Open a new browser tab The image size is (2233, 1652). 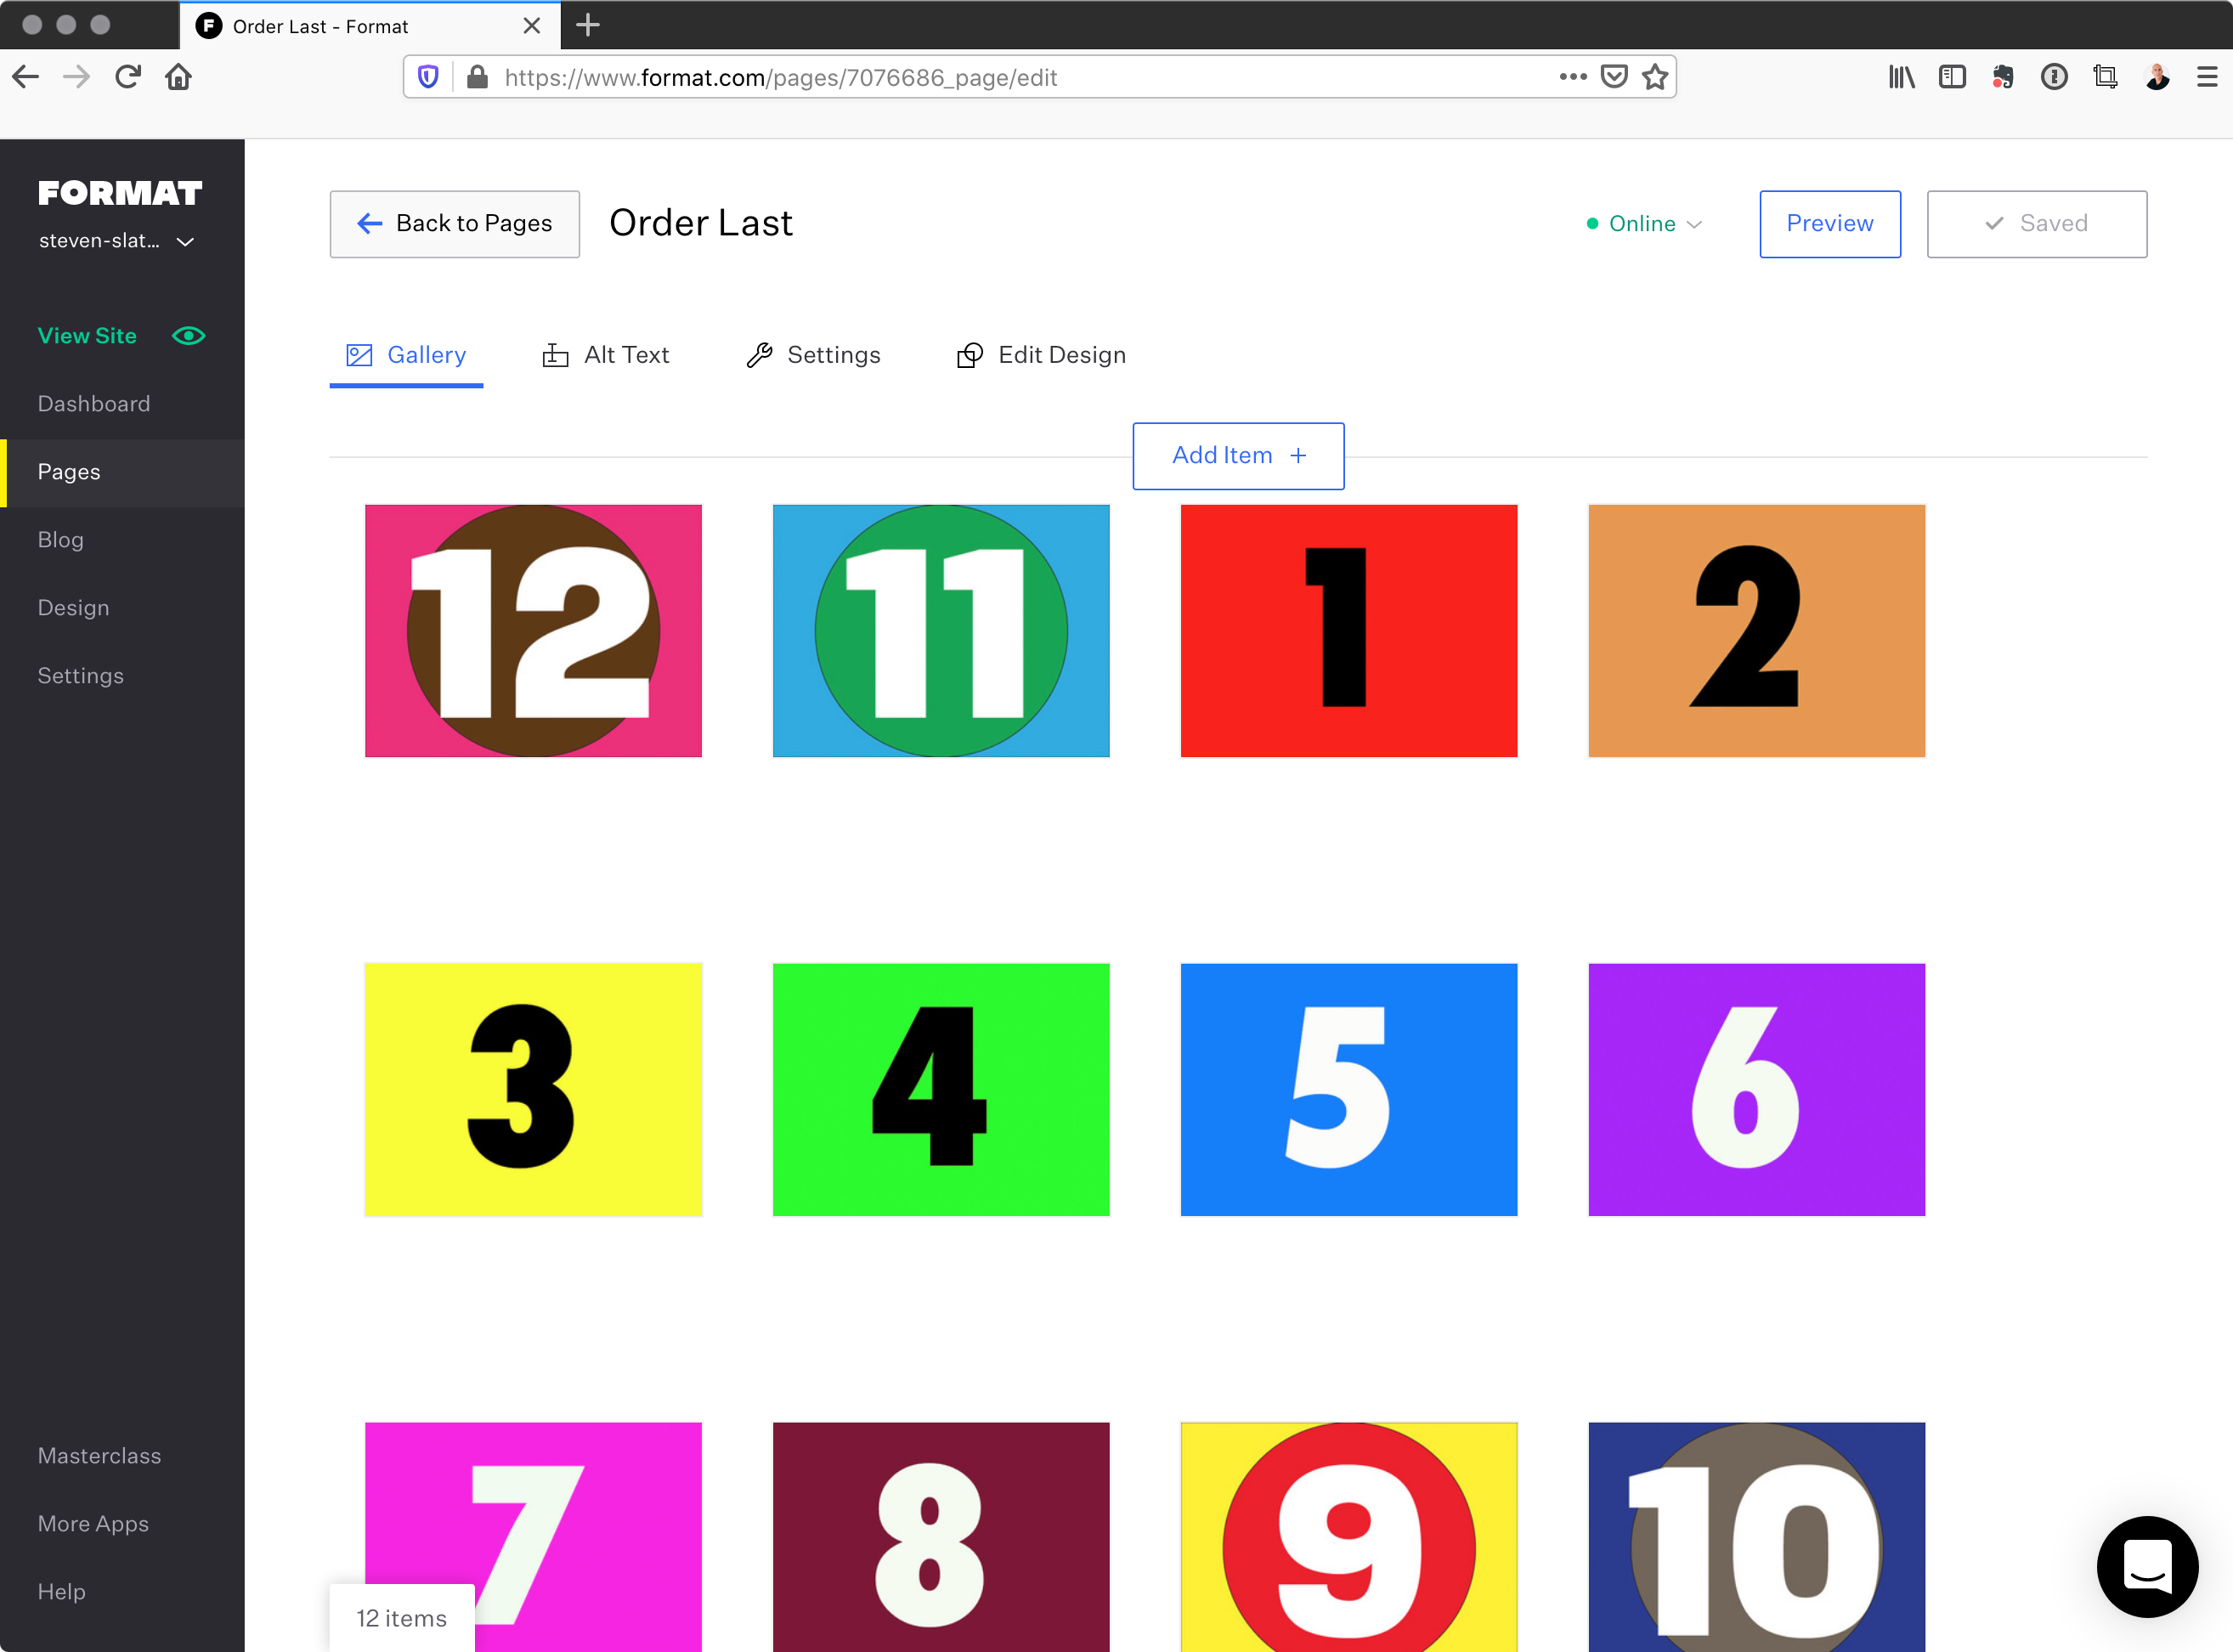pos(588,25)
